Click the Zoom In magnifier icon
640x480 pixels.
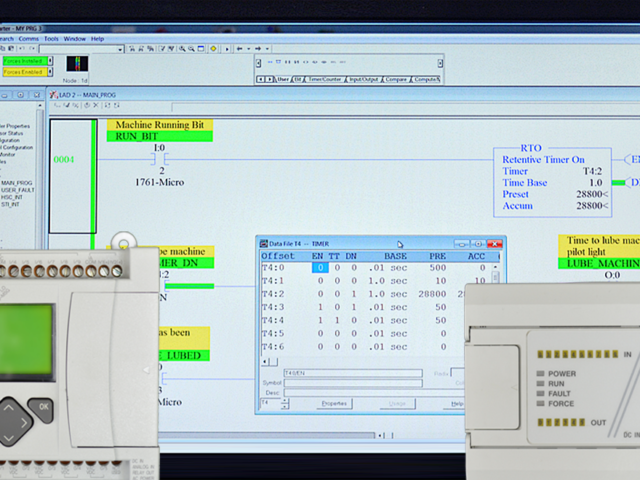tap(182, 49)
